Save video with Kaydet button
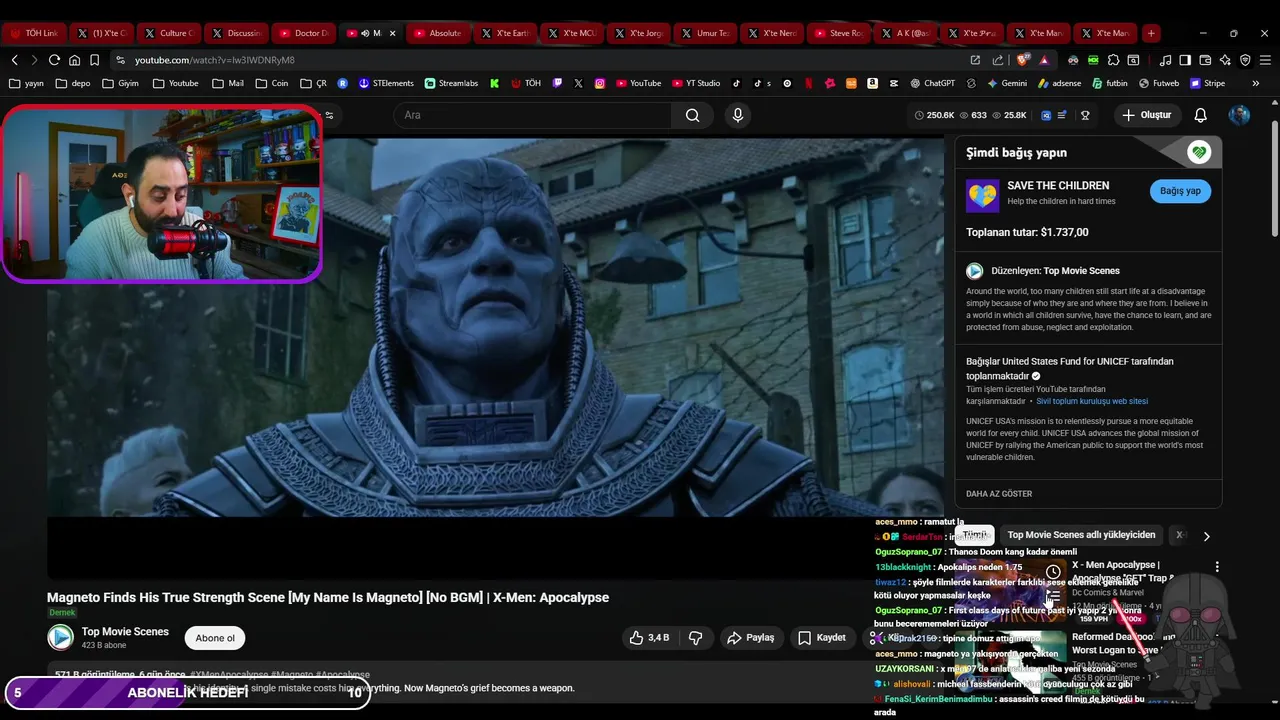 (822, 638)
